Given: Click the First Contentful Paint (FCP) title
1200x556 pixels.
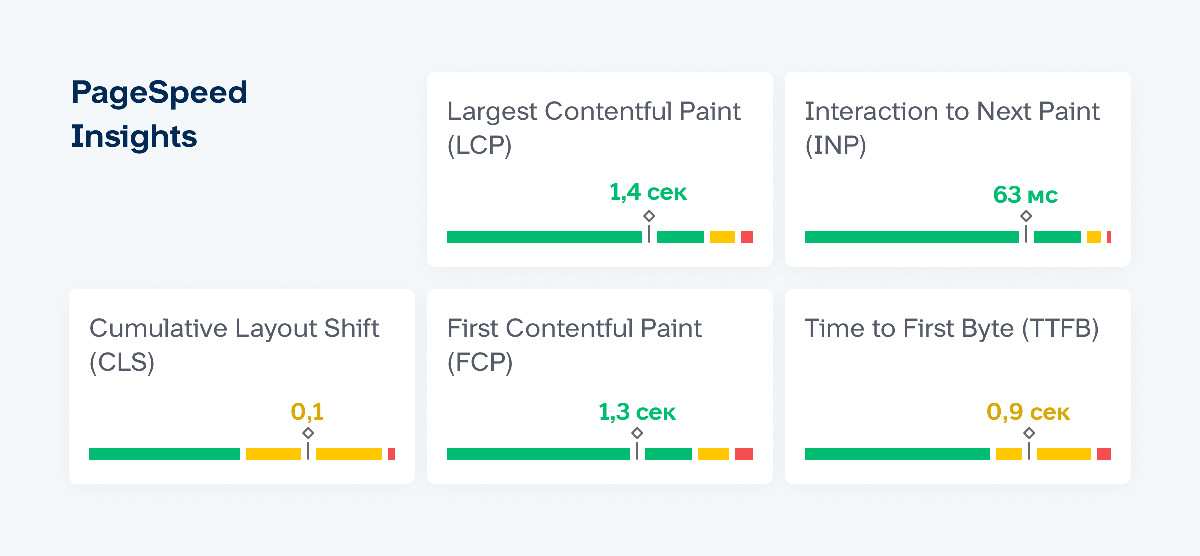Looking at the screenshot, I should tap(574, 345).
